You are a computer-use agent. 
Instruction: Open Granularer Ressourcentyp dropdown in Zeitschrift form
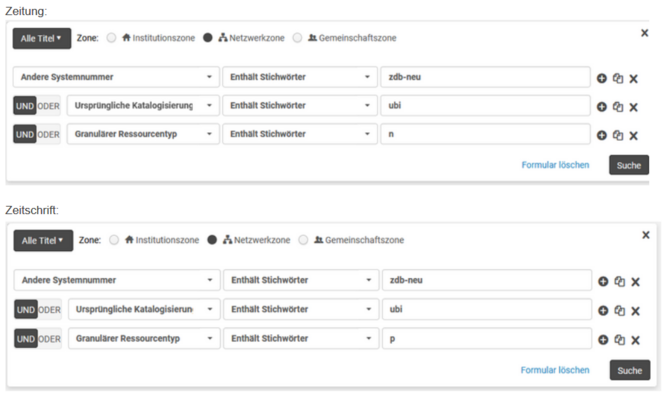click(144, 338)
